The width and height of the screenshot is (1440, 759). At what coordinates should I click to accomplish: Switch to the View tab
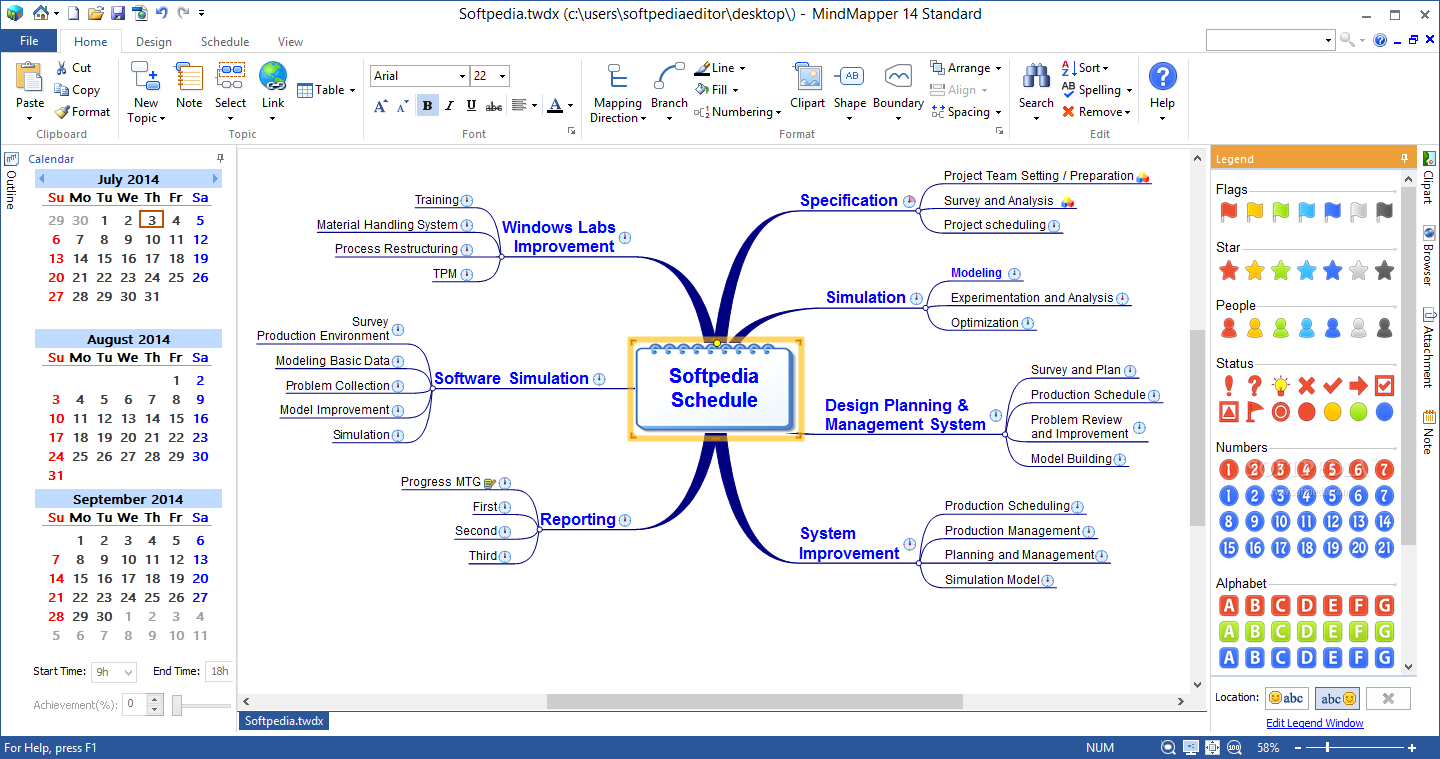pos(290,42)
